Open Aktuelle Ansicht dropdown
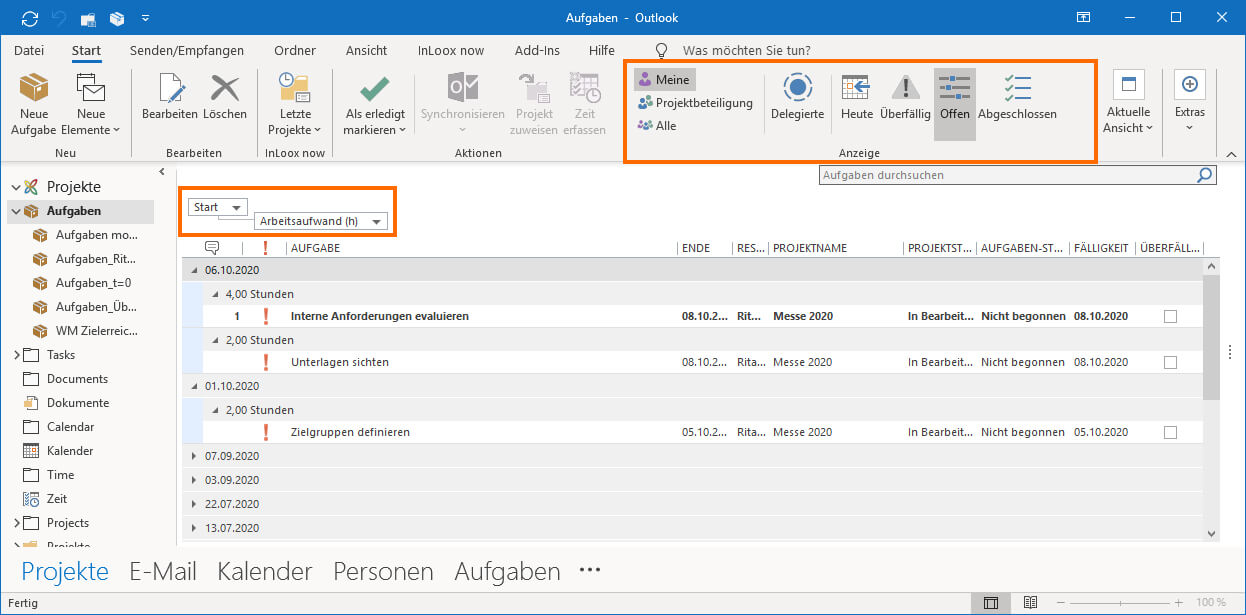 (1127, 104)
